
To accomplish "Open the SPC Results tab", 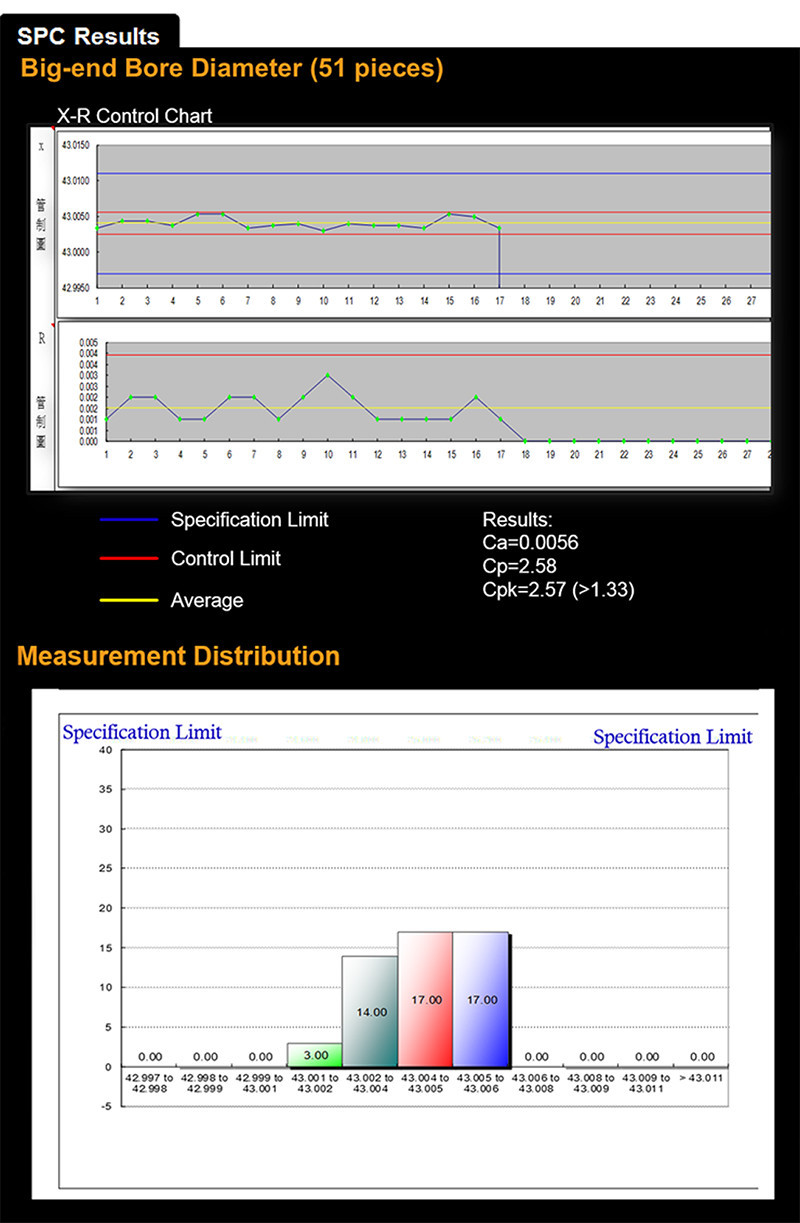I will [x=89, y=36].
